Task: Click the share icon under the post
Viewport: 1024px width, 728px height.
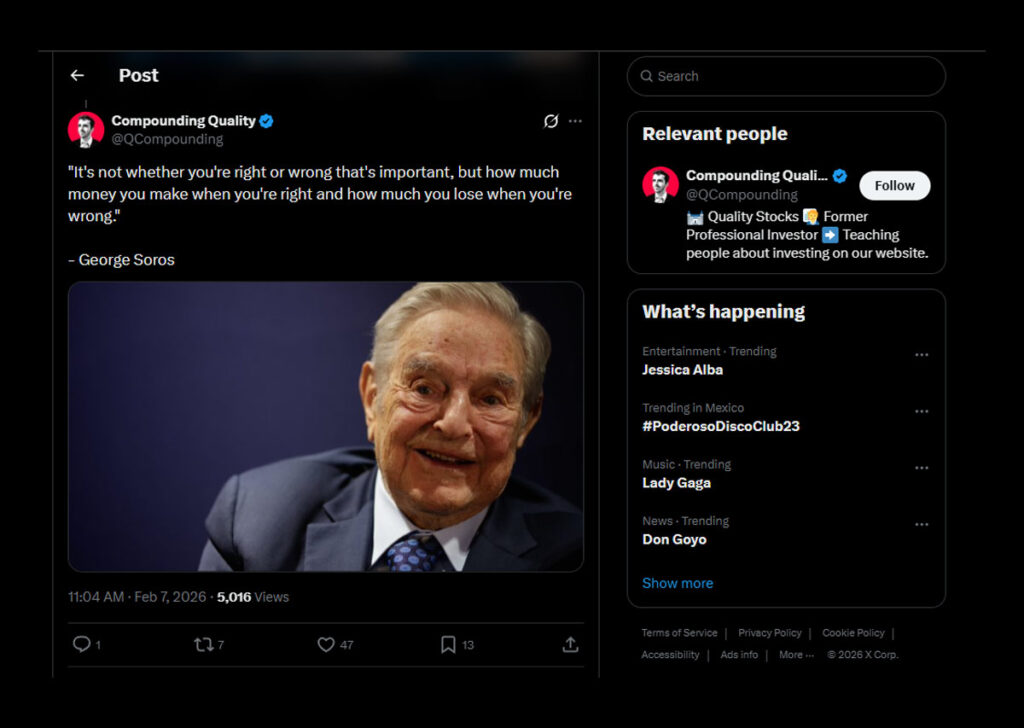Action: 570,645
